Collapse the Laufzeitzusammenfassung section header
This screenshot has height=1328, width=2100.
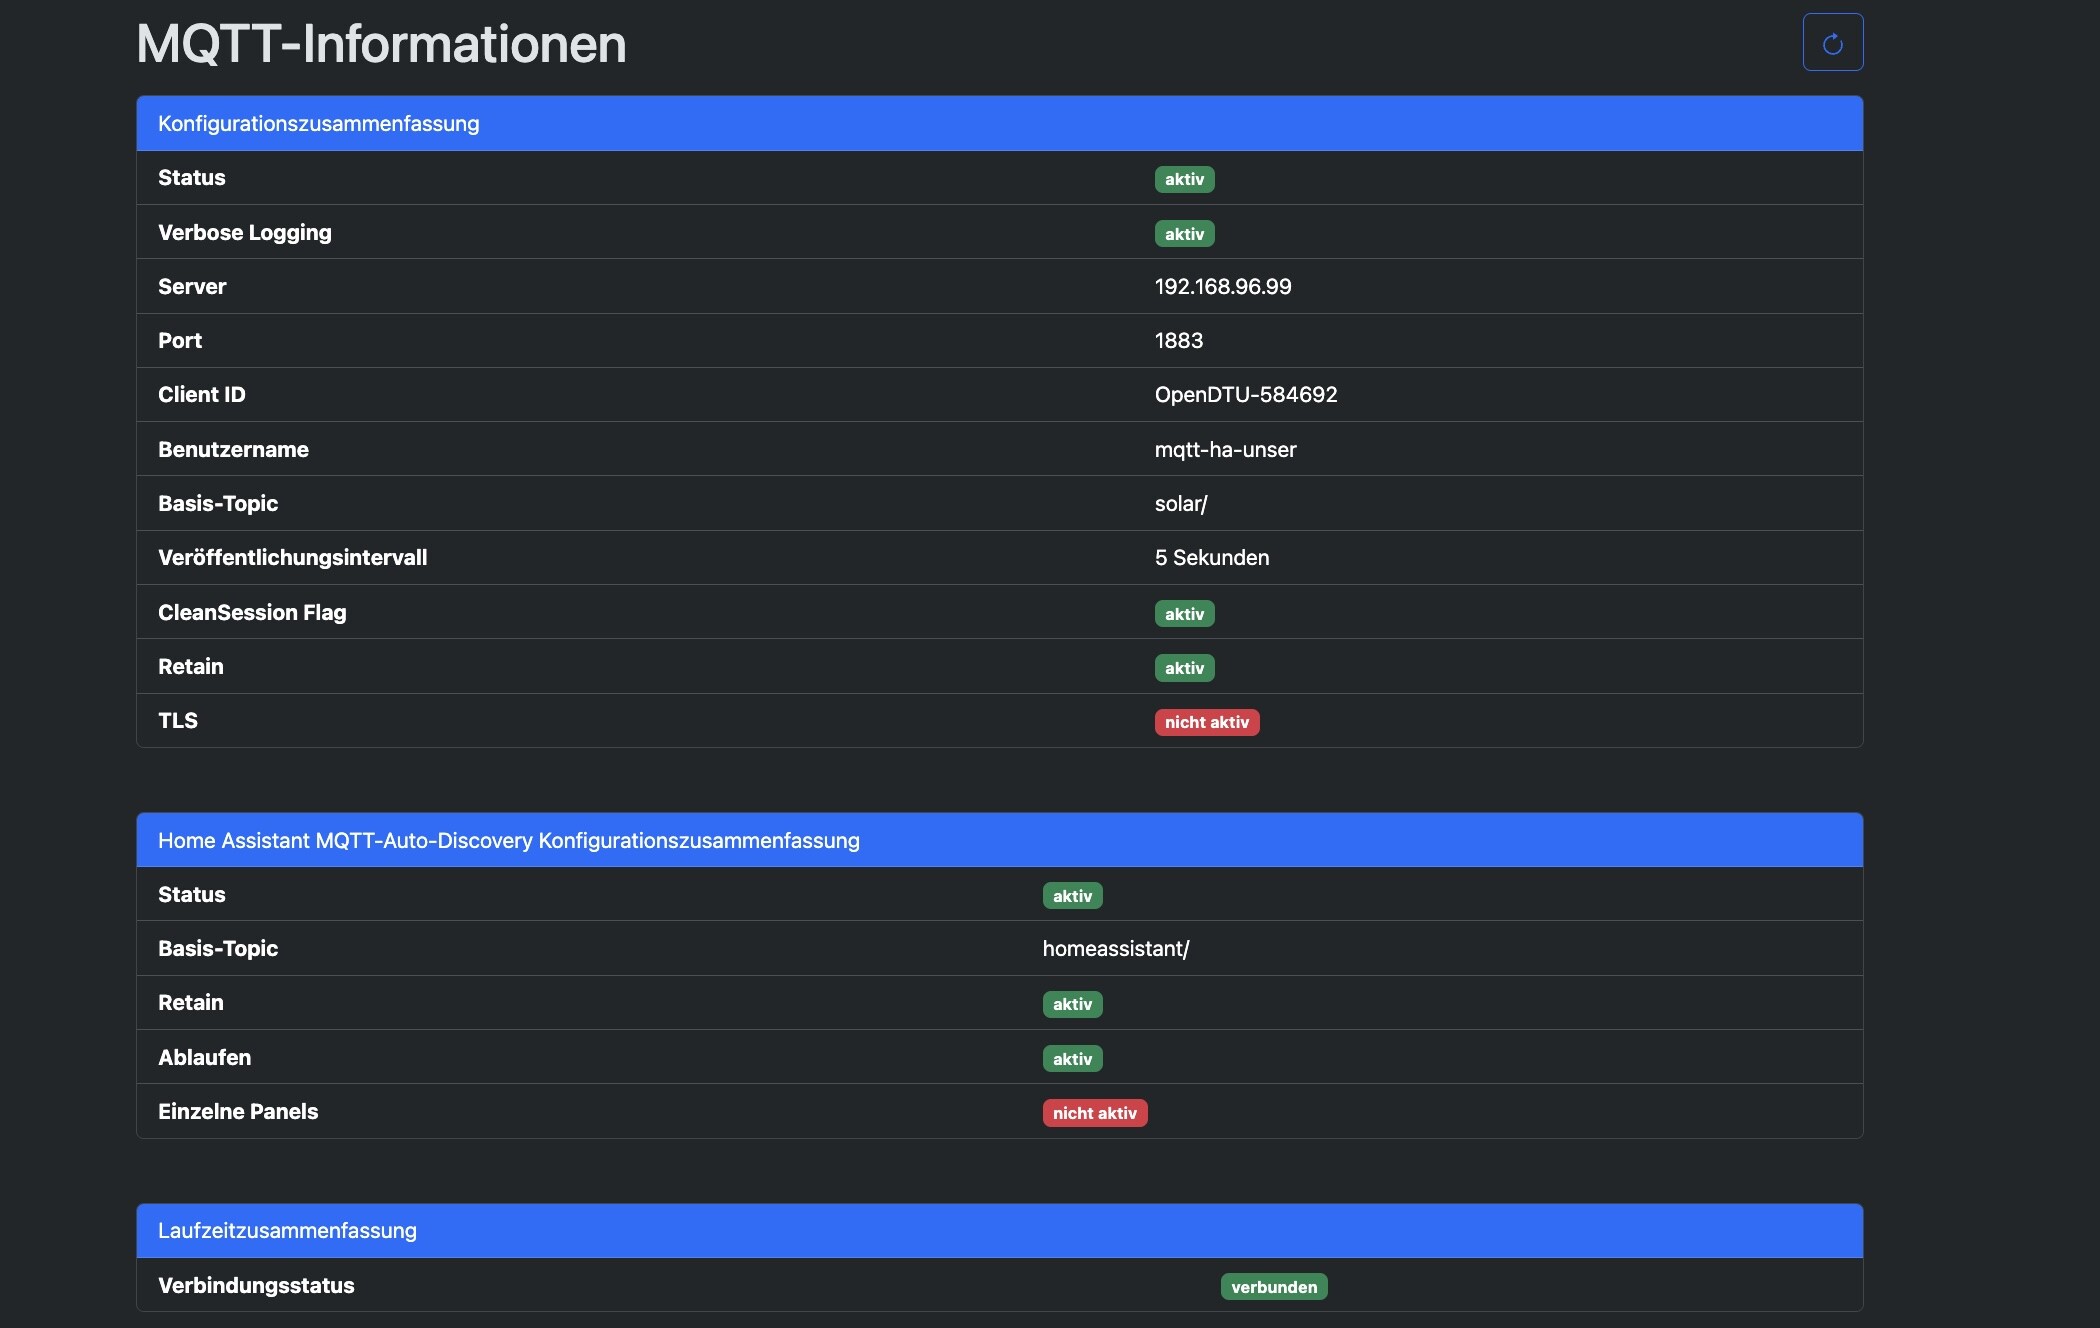click(x=287, y=1231)
